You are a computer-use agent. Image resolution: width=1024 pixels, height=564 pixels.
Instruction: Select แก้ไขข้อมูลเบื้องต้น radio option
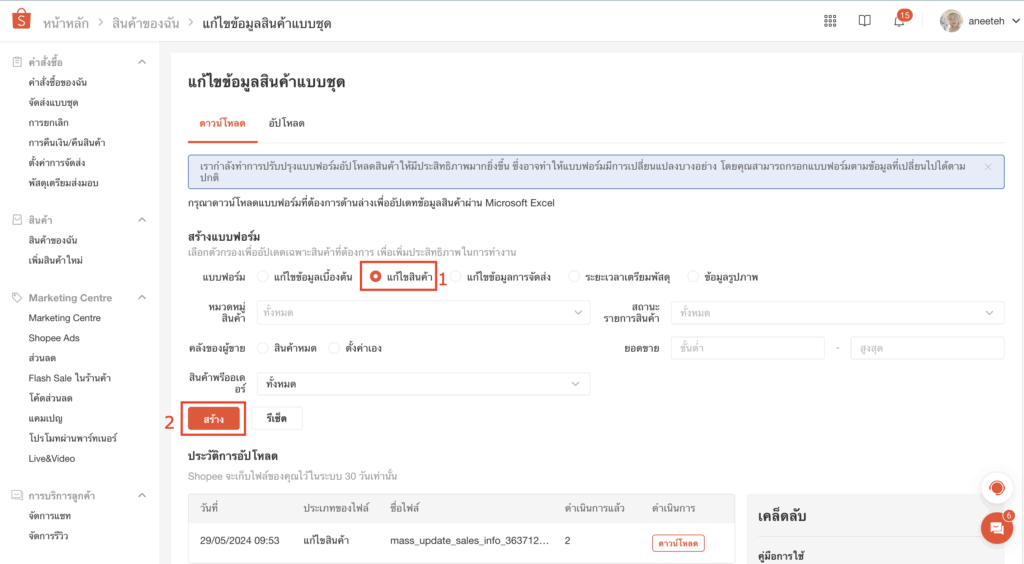tap(263, 277)
